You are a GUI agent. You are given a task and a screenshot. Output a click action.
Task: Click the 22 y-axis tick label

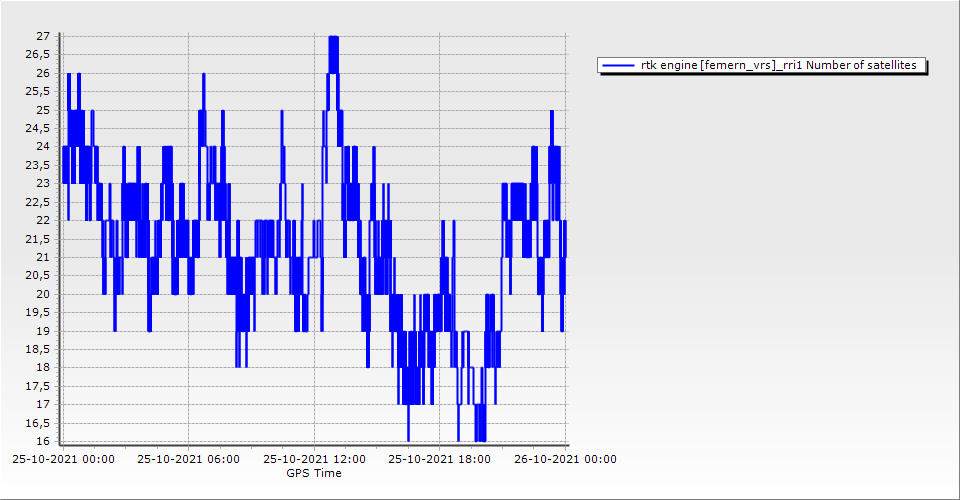42,220
